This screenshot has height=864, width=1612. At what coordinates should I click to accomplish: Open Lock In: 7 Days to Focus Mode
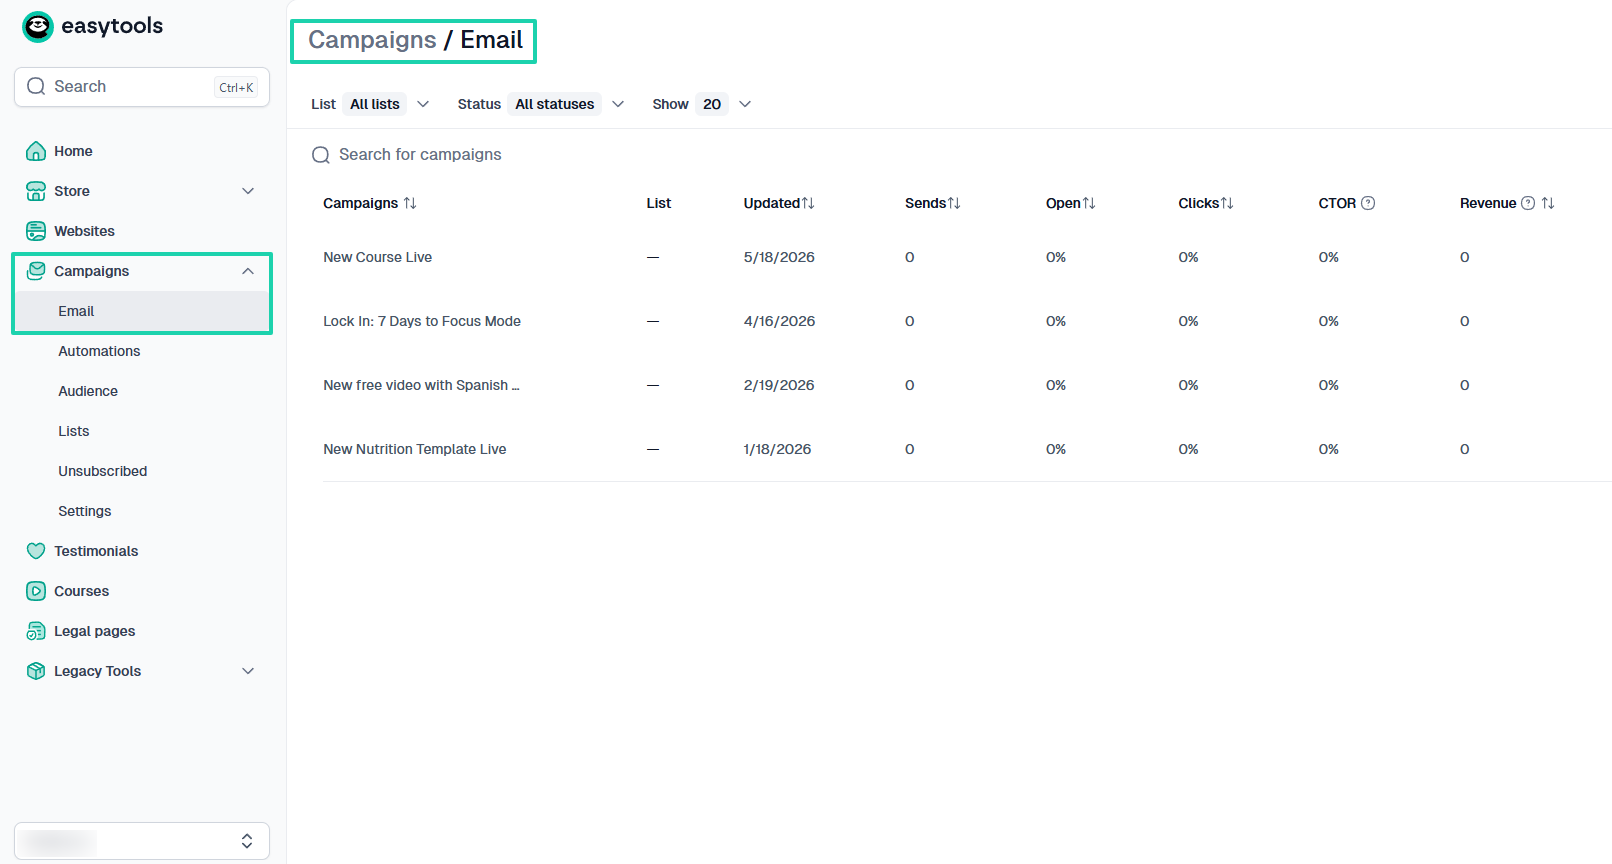[422, 321]
